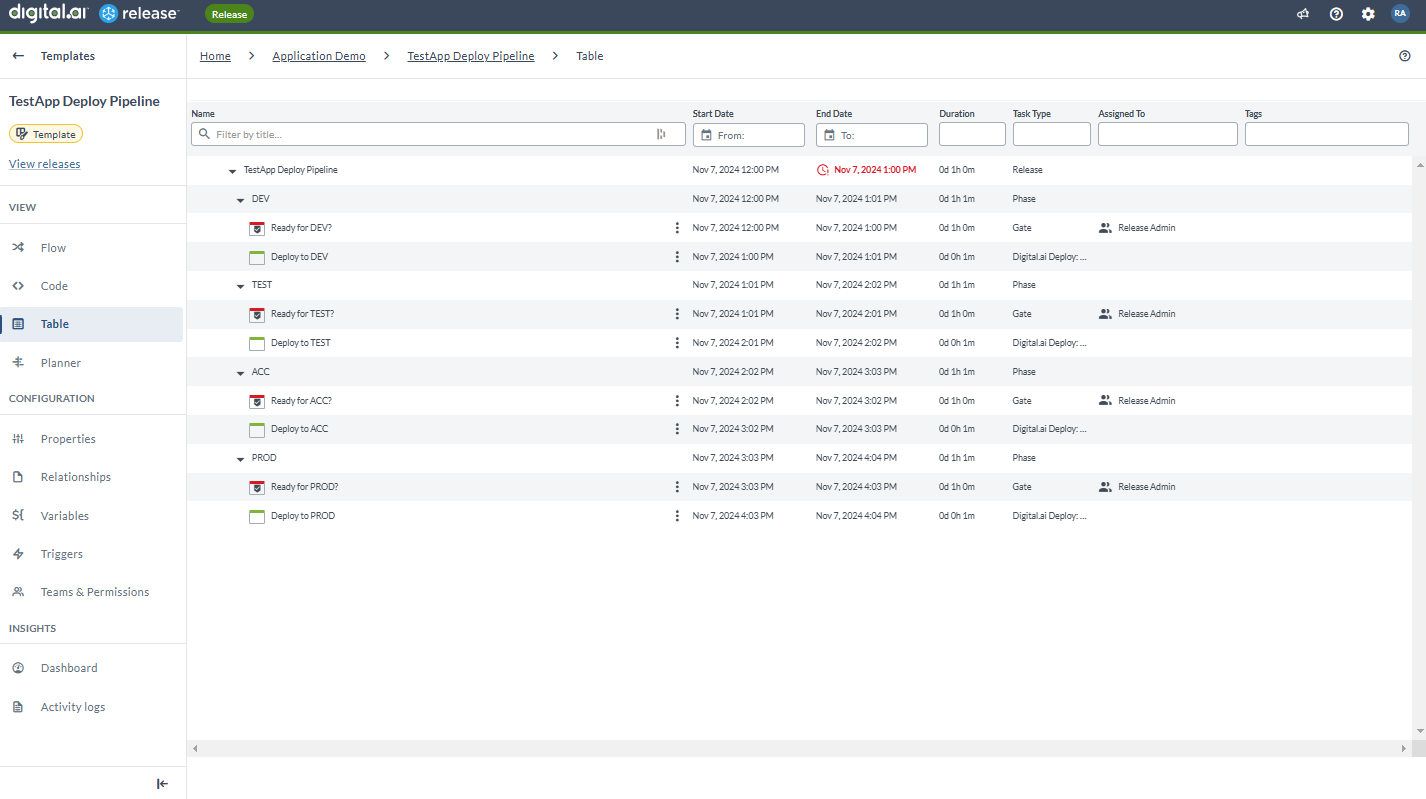The image size is (1426, 799).
Task: Collapse the DEV phase
Action: pos(240,200)
